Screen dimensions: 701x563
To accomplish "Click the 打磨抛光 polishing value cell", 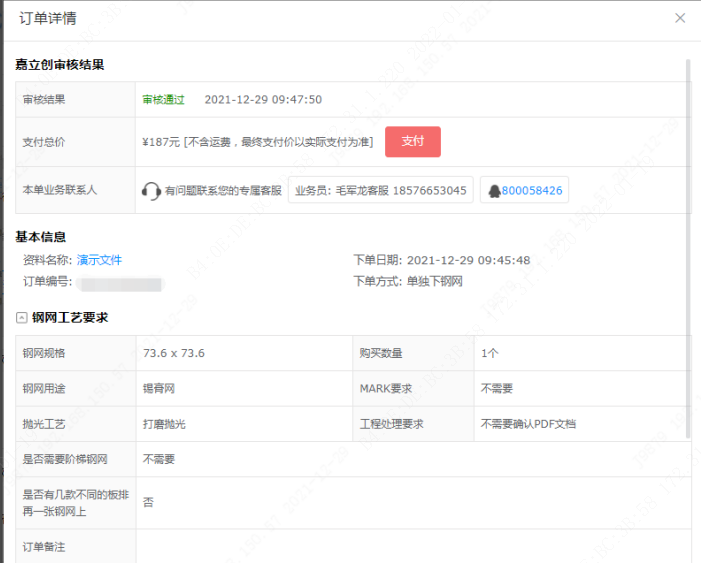I will click(164, 424).
